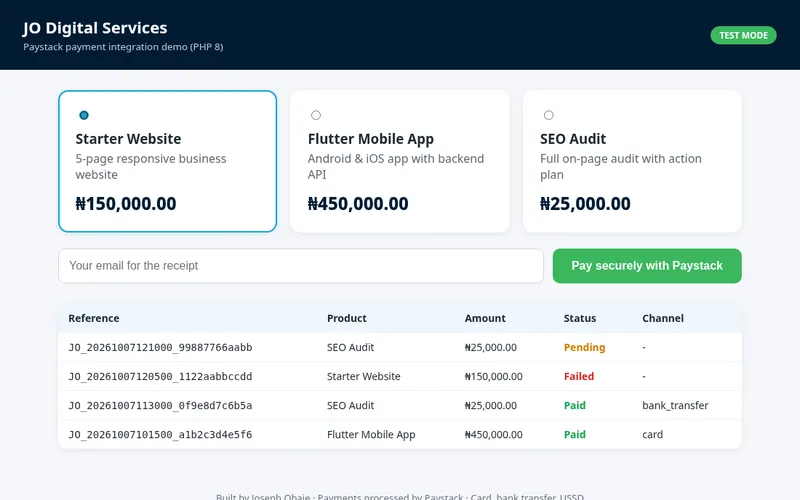This screenshot has height=500, width=800.
Task: Click the Pay securely with Paystack button
Action: 647,266
